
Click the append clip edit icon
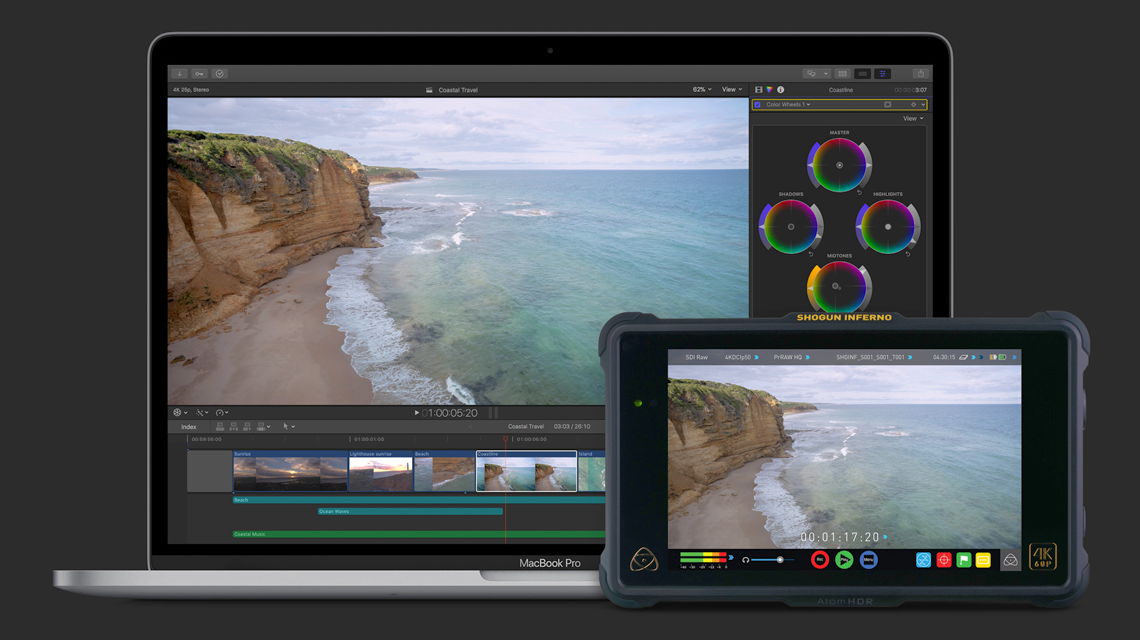click(246, 427)
